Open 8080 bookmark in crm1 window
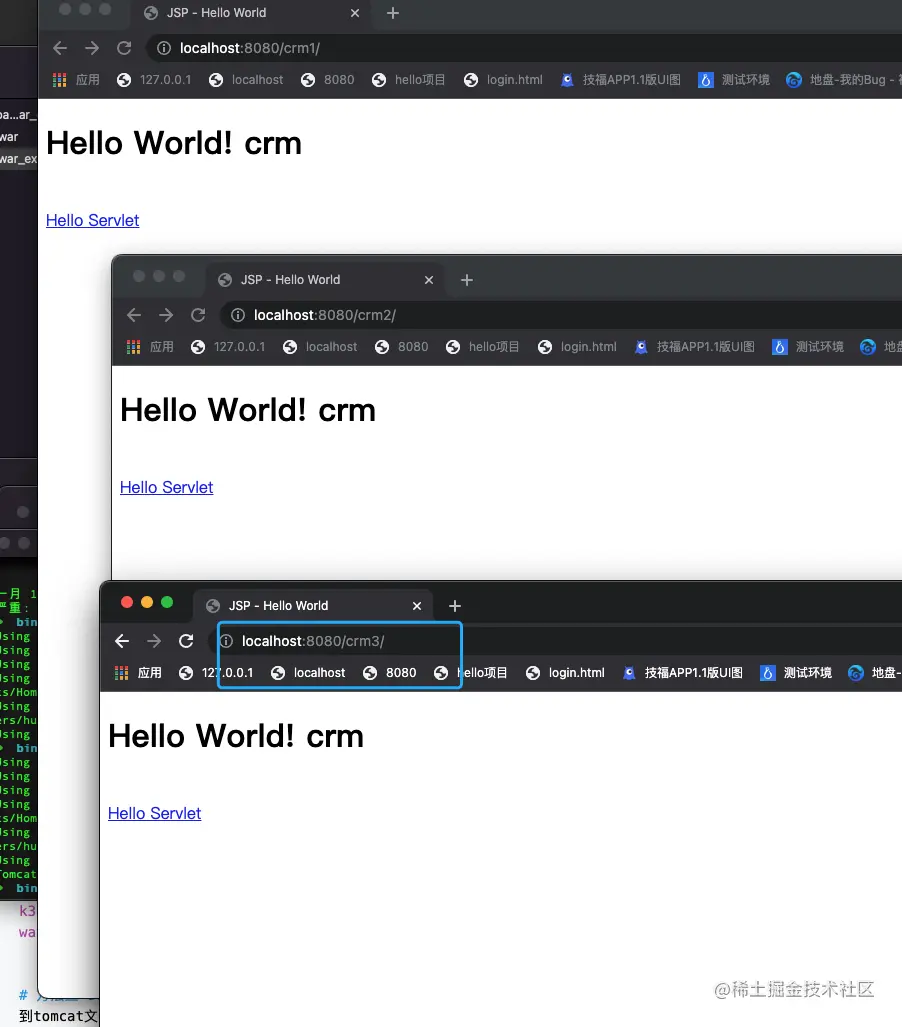This screenshot has width=902, height=1027. (x=328, y=80)
